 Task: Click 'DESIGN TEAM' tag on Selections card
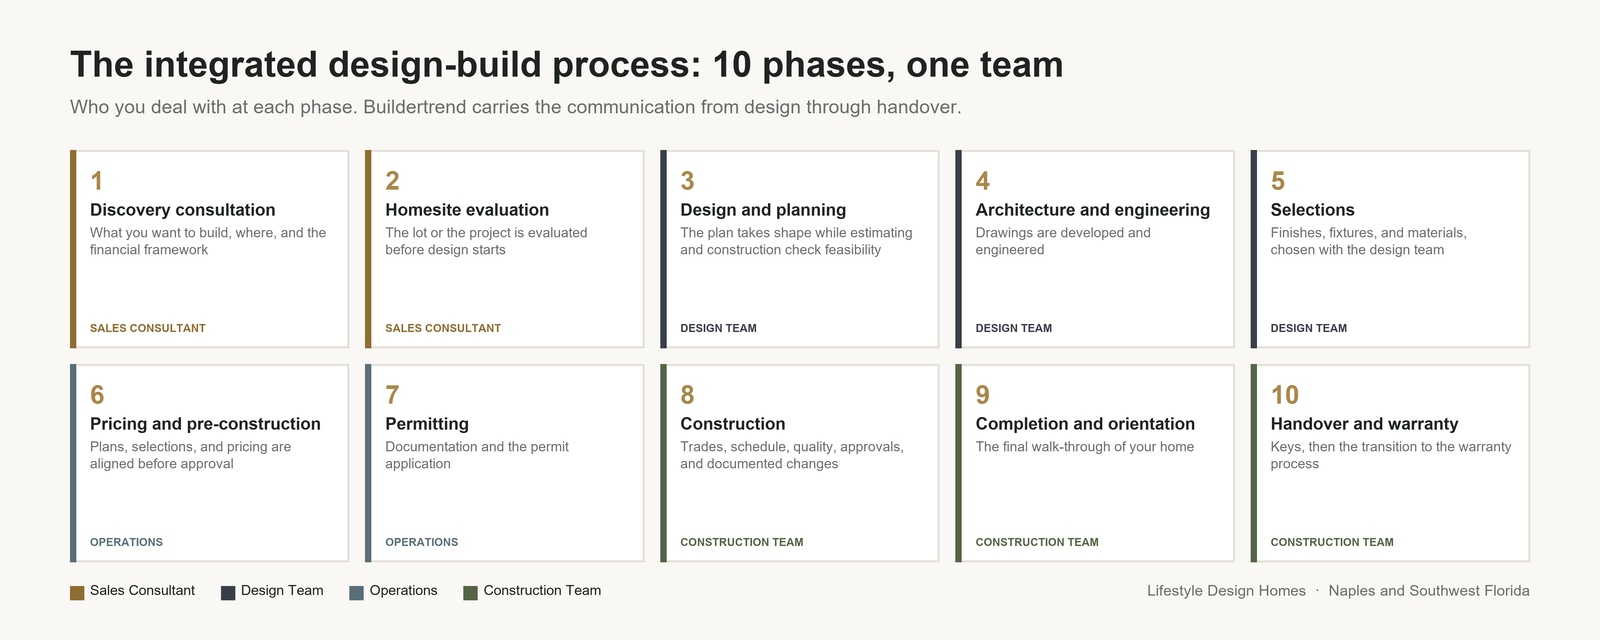[1308, 328]
